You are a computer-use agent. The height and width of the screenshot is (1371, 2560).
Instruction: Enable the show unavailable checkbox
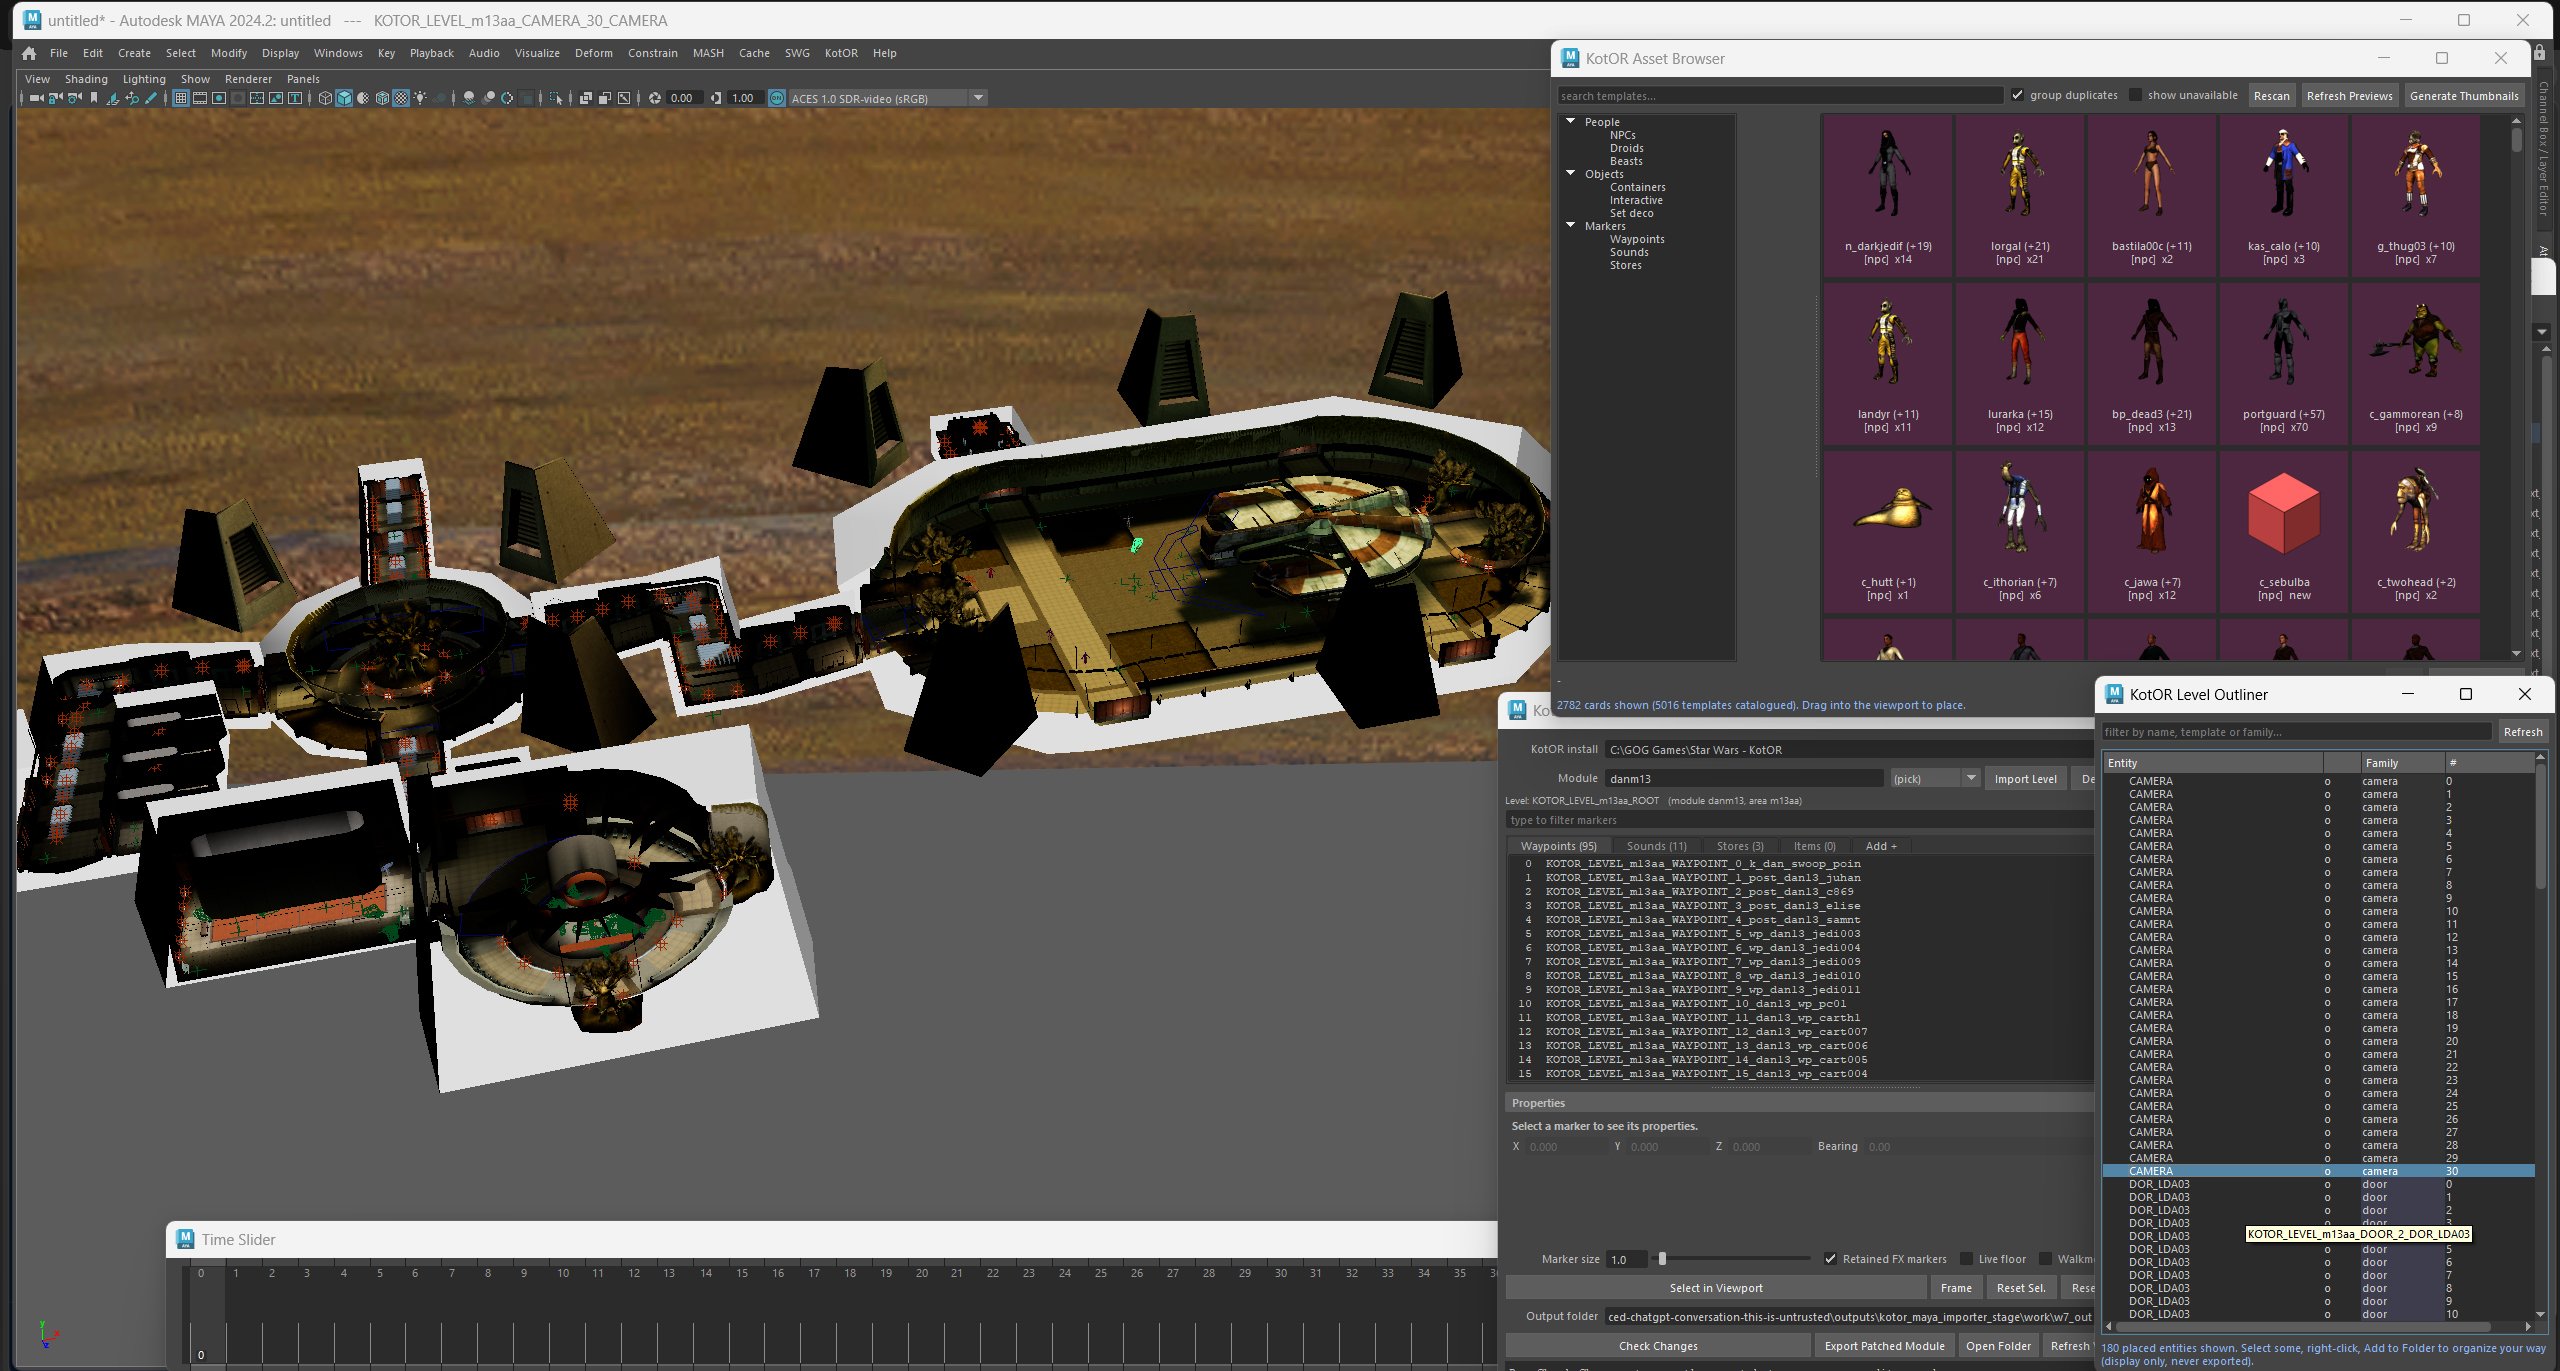[2135, 95]
